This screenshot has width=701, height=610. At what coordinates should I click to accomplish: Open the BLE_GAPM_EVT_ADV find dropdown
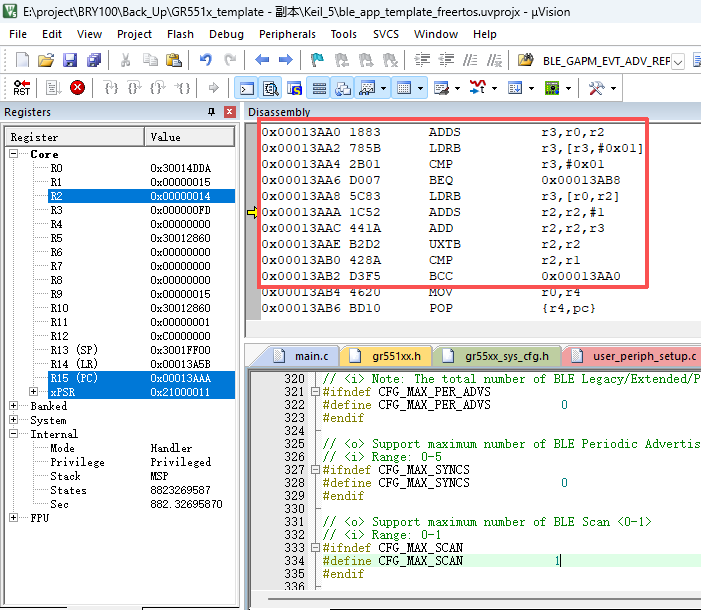(x=678, y=61)
